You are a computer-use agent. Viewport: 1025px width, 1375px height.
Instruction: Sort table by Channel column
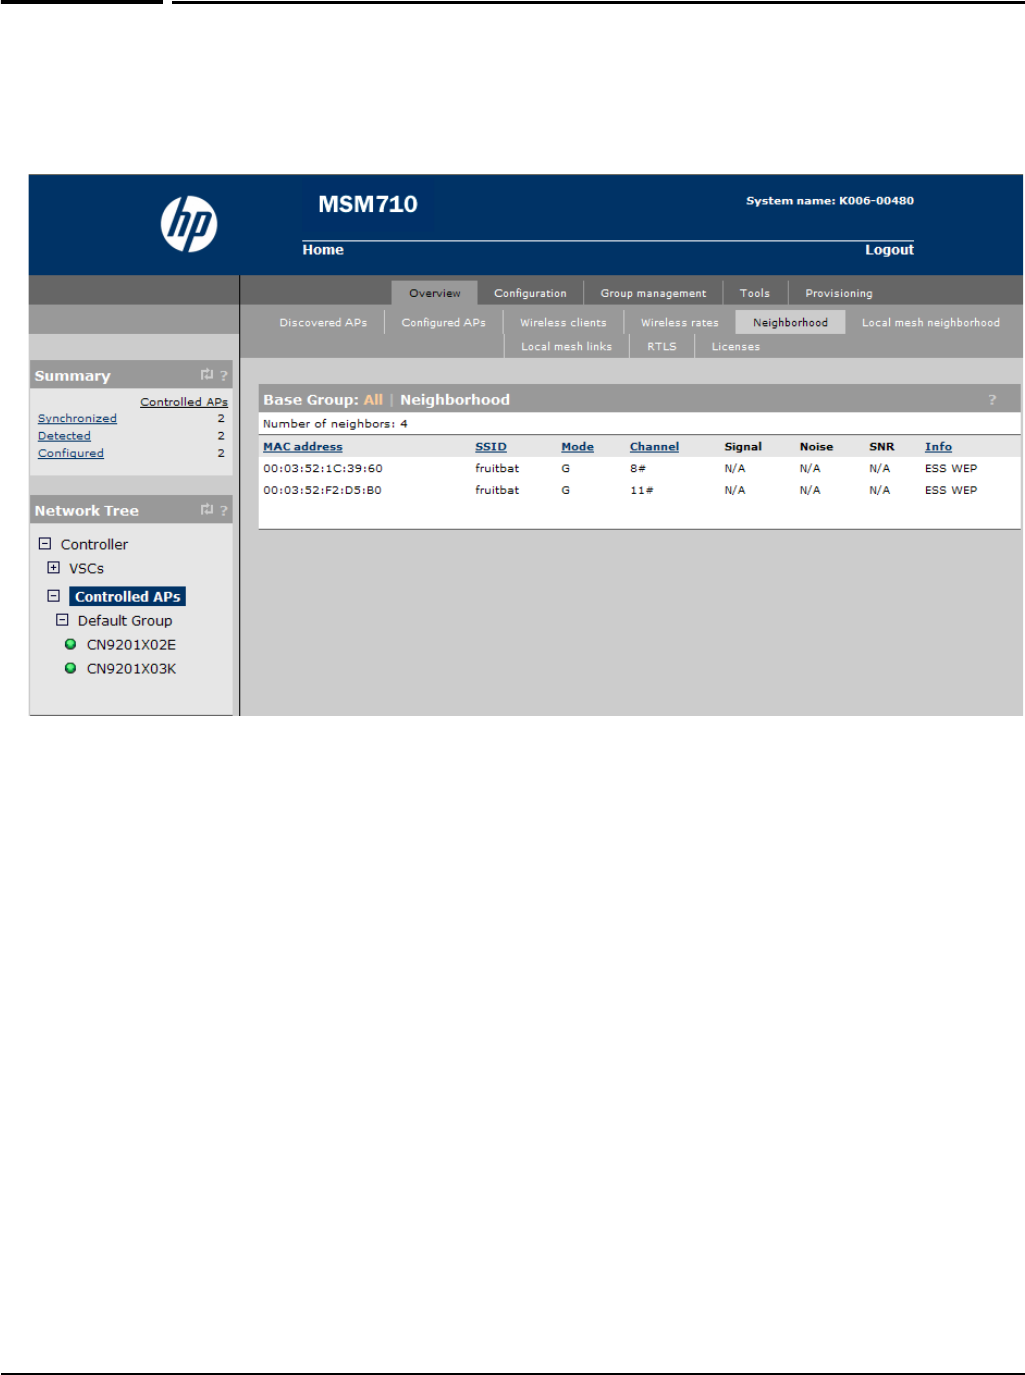pos(654,447)
